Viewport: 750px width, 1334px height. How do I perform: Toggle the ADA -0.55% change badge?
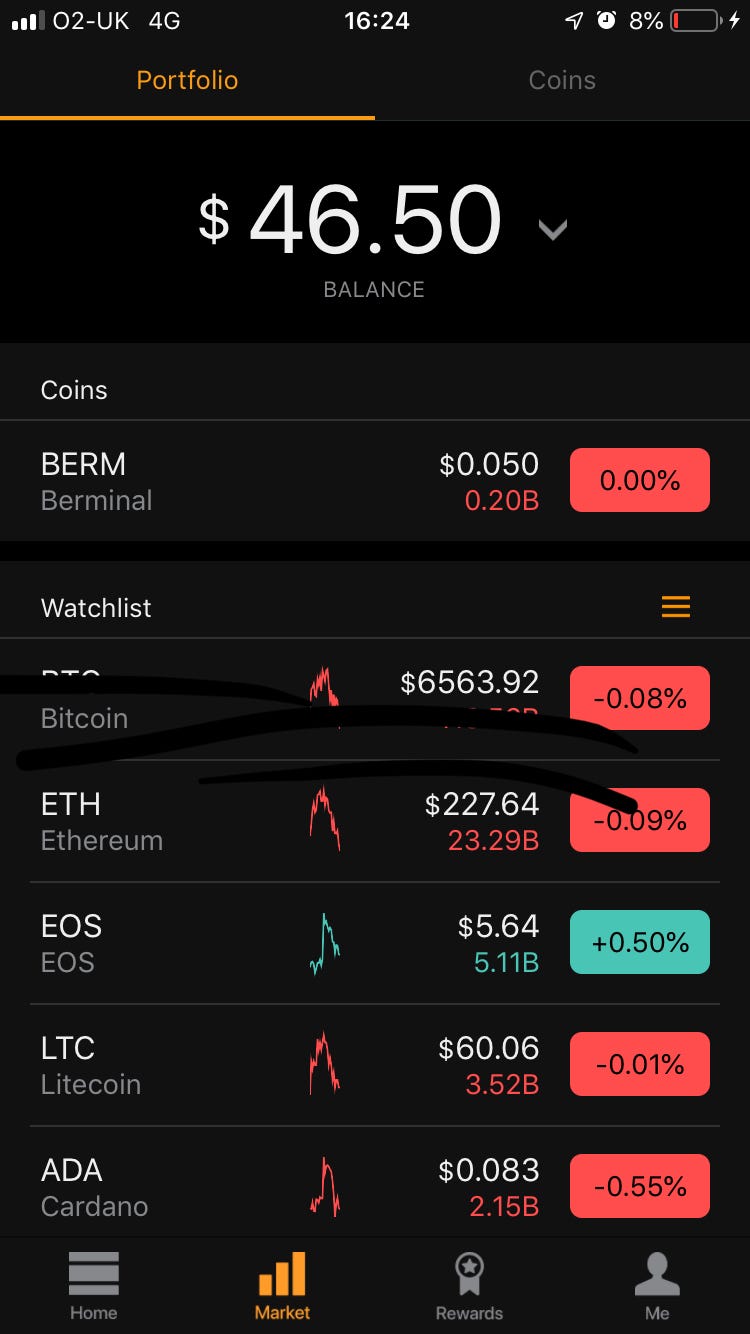pyautogui.click(x=640, y=1186)
